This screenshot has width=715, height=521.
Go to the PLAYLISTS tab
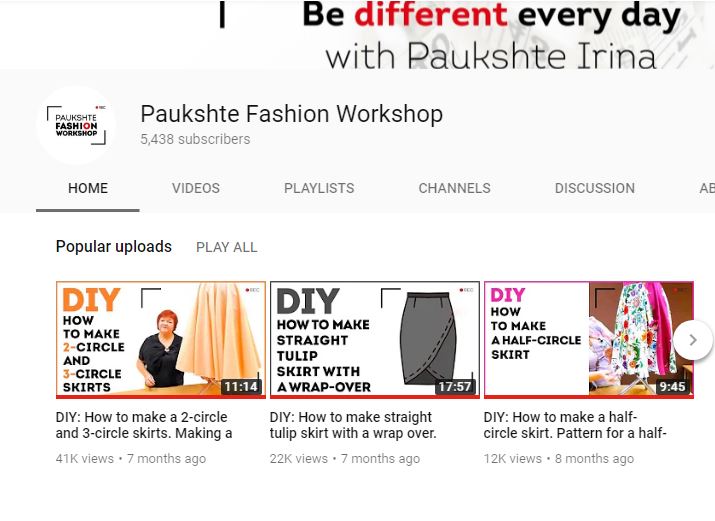pyautogui.click(x=319, y=188)
